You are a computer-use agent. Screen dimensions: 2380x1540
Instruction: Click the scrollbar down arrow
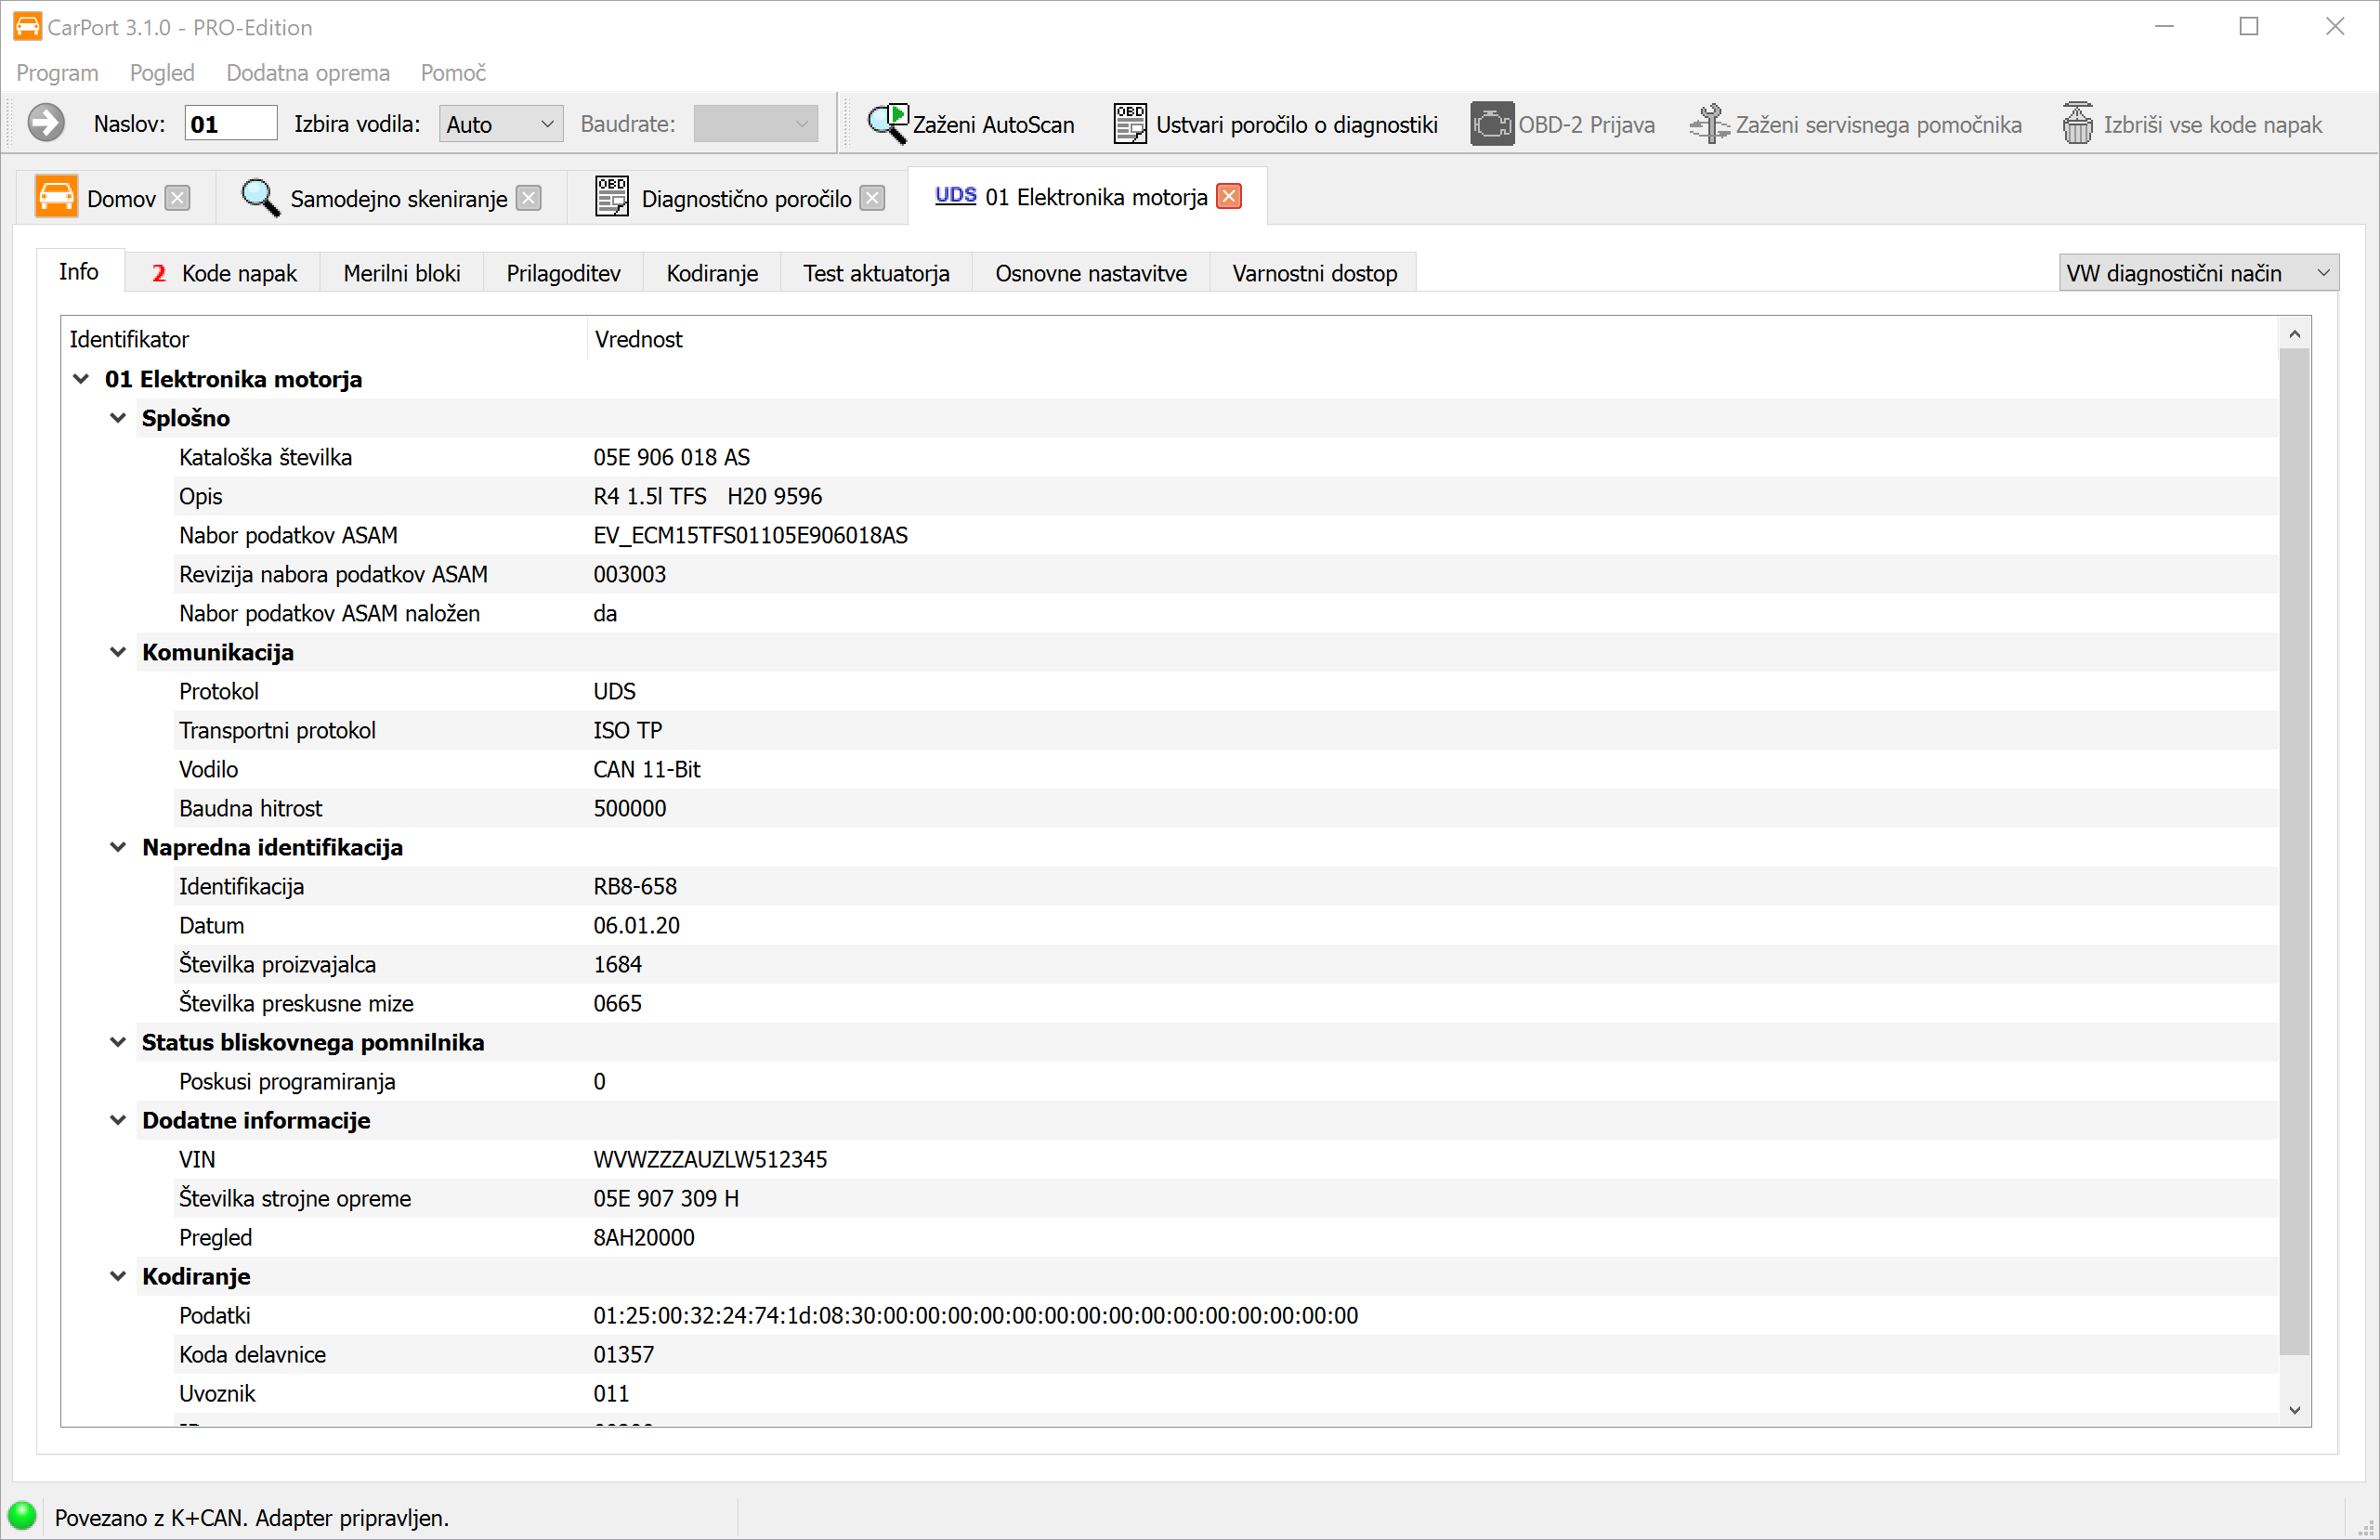click(2294, 1410)
